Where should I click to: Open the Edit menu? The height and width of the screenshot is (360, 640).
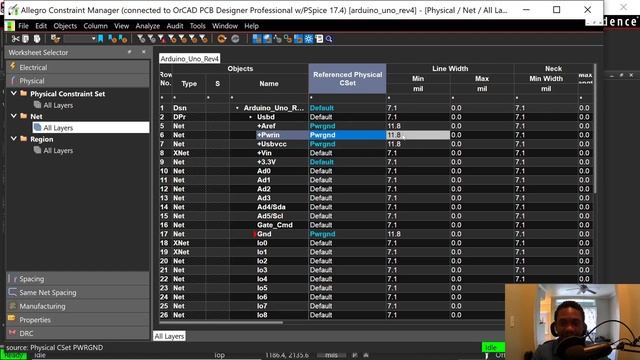41,26
